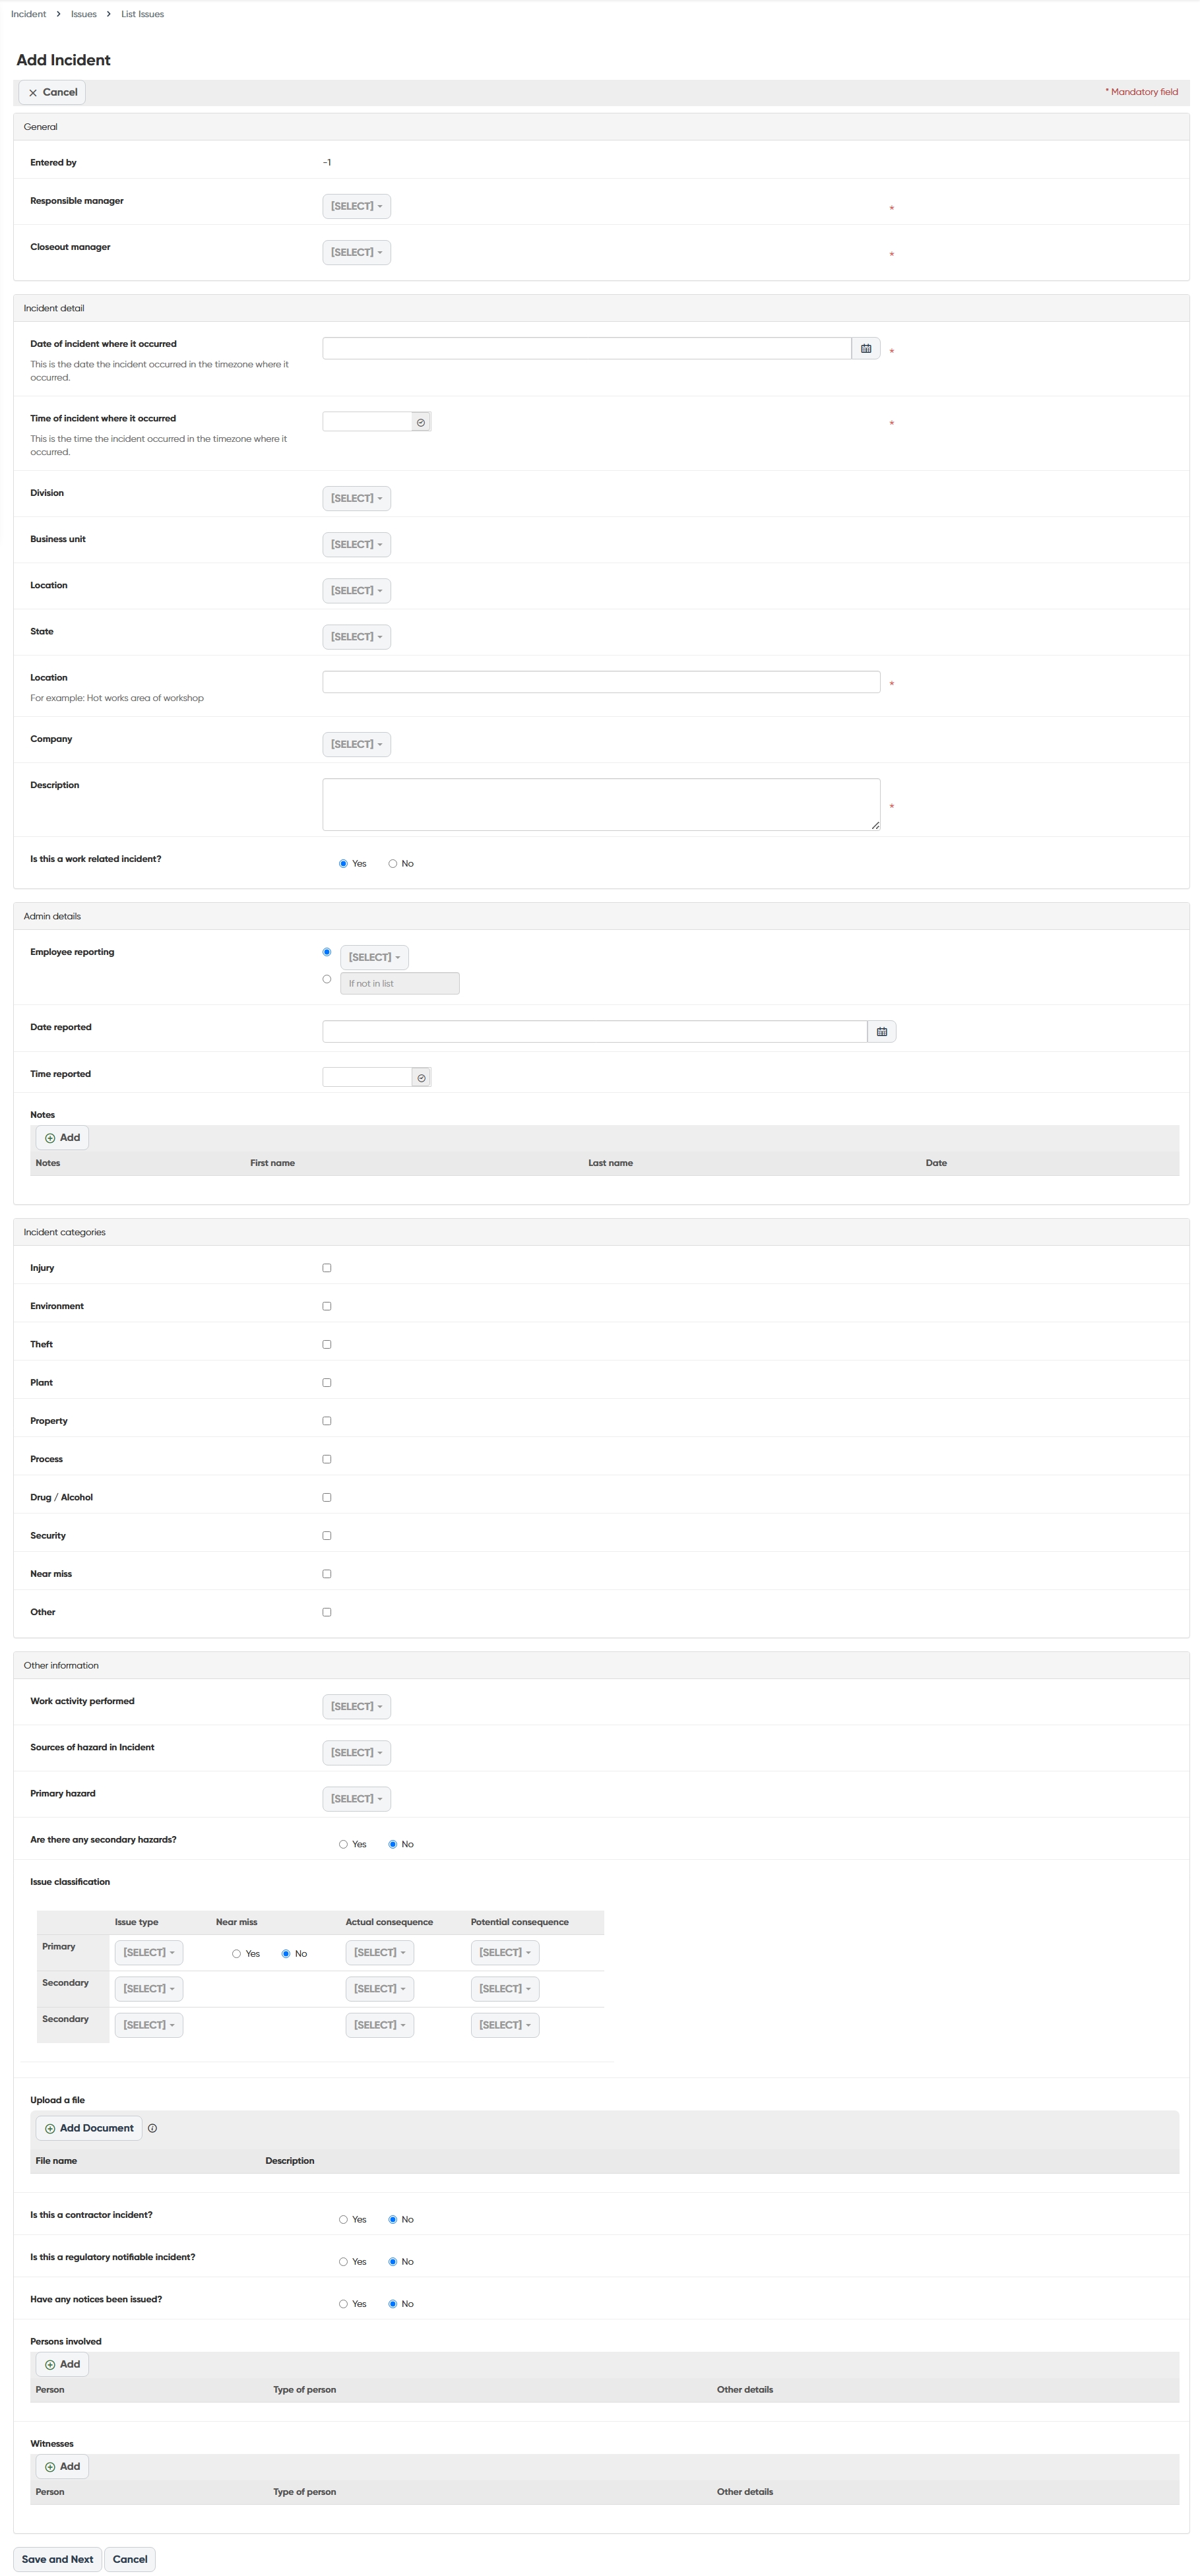Add a person under Persons involved

click(x=62, y=2364)
